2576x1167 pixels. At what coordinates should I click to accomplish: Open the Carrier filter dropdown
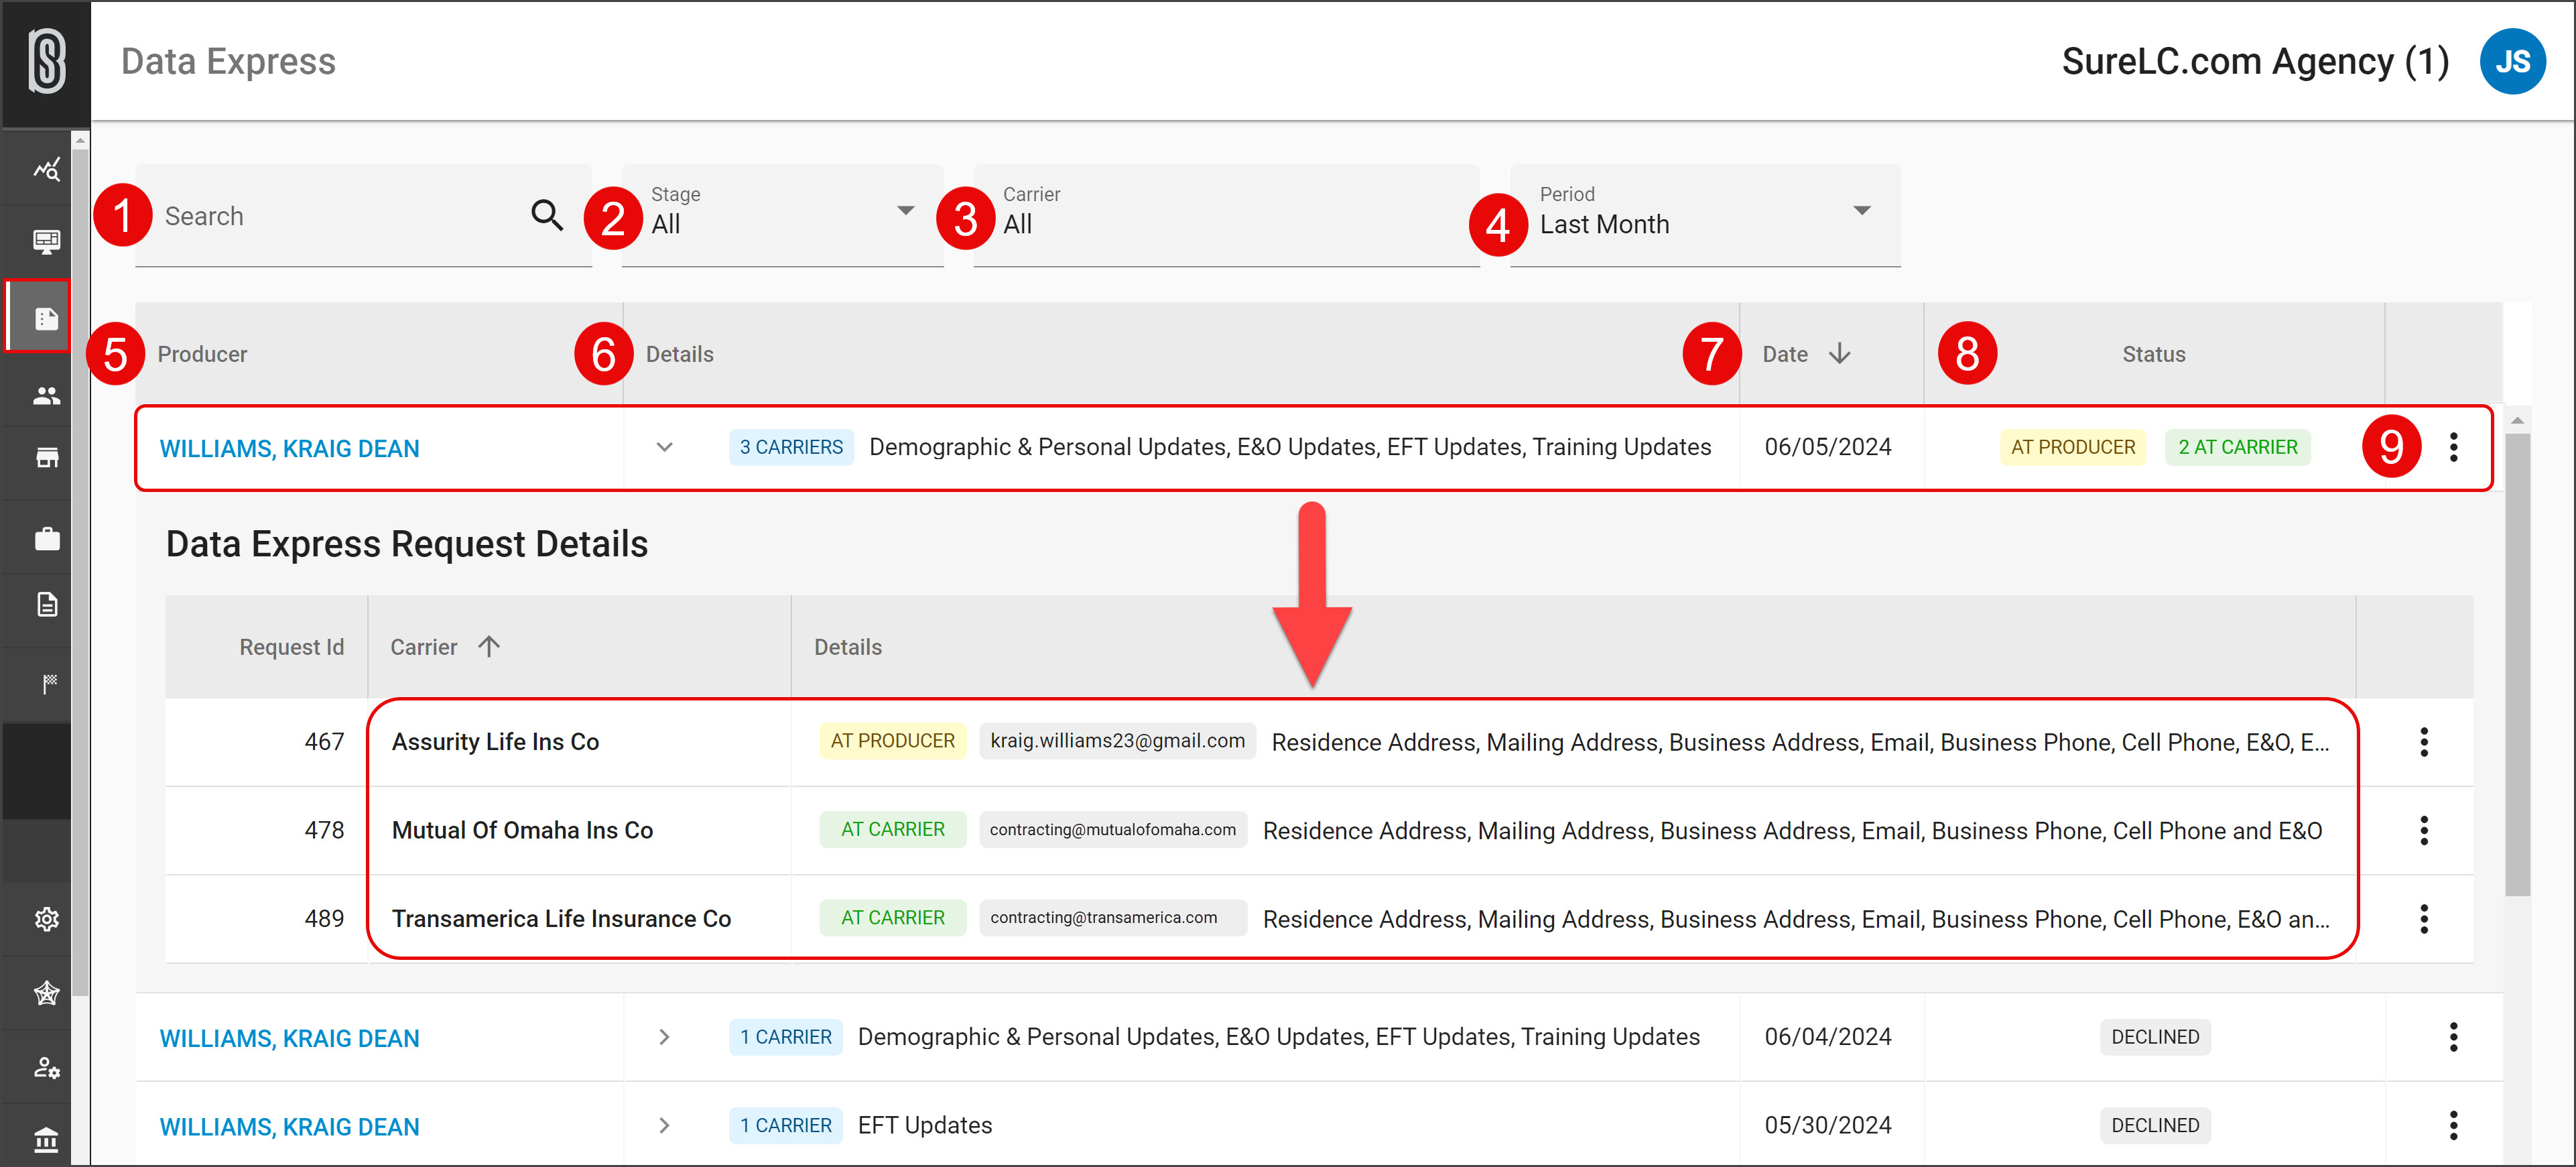click(x=1225, y=215)
